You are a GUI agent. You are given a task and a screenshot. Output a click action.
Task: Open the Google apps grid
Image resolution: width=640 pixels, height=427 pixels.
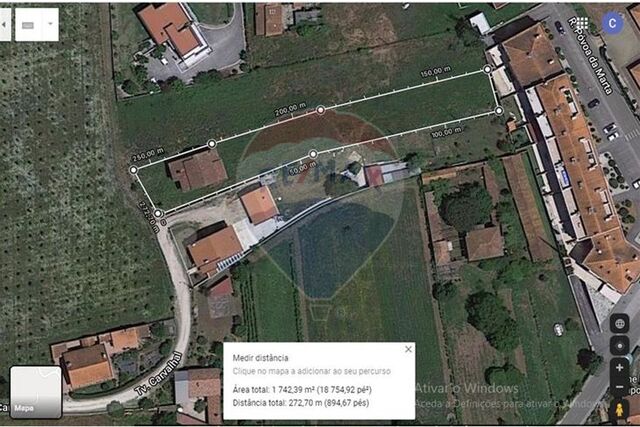tap(582, 23)
